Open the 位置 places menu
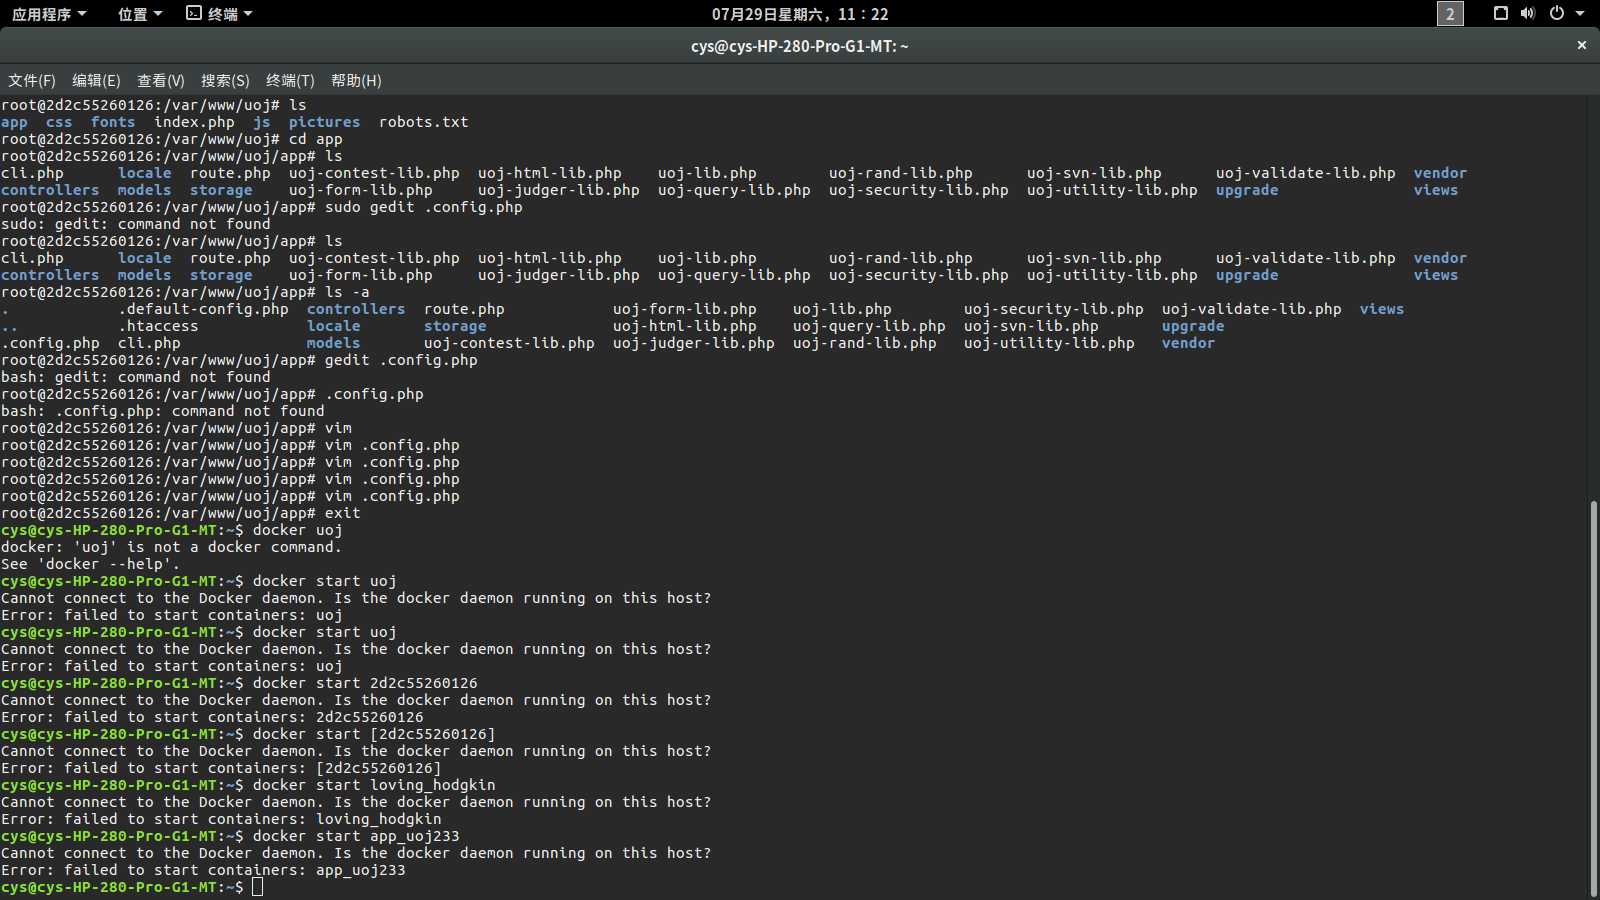Image resolution: width=1600 pixels, height=900 pixels. [140, 14]
